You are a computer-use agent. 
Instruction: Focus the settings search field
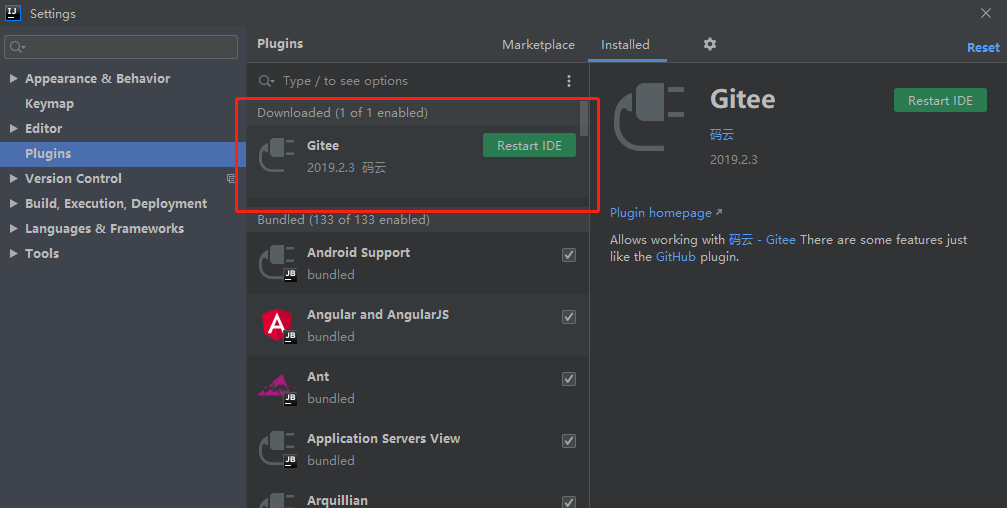tap(121, 47)
